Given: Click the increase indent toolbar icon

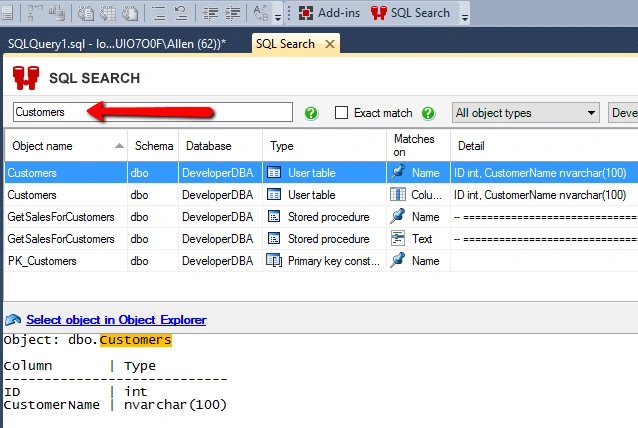Looking at the screenshot, I should (232, 13).
